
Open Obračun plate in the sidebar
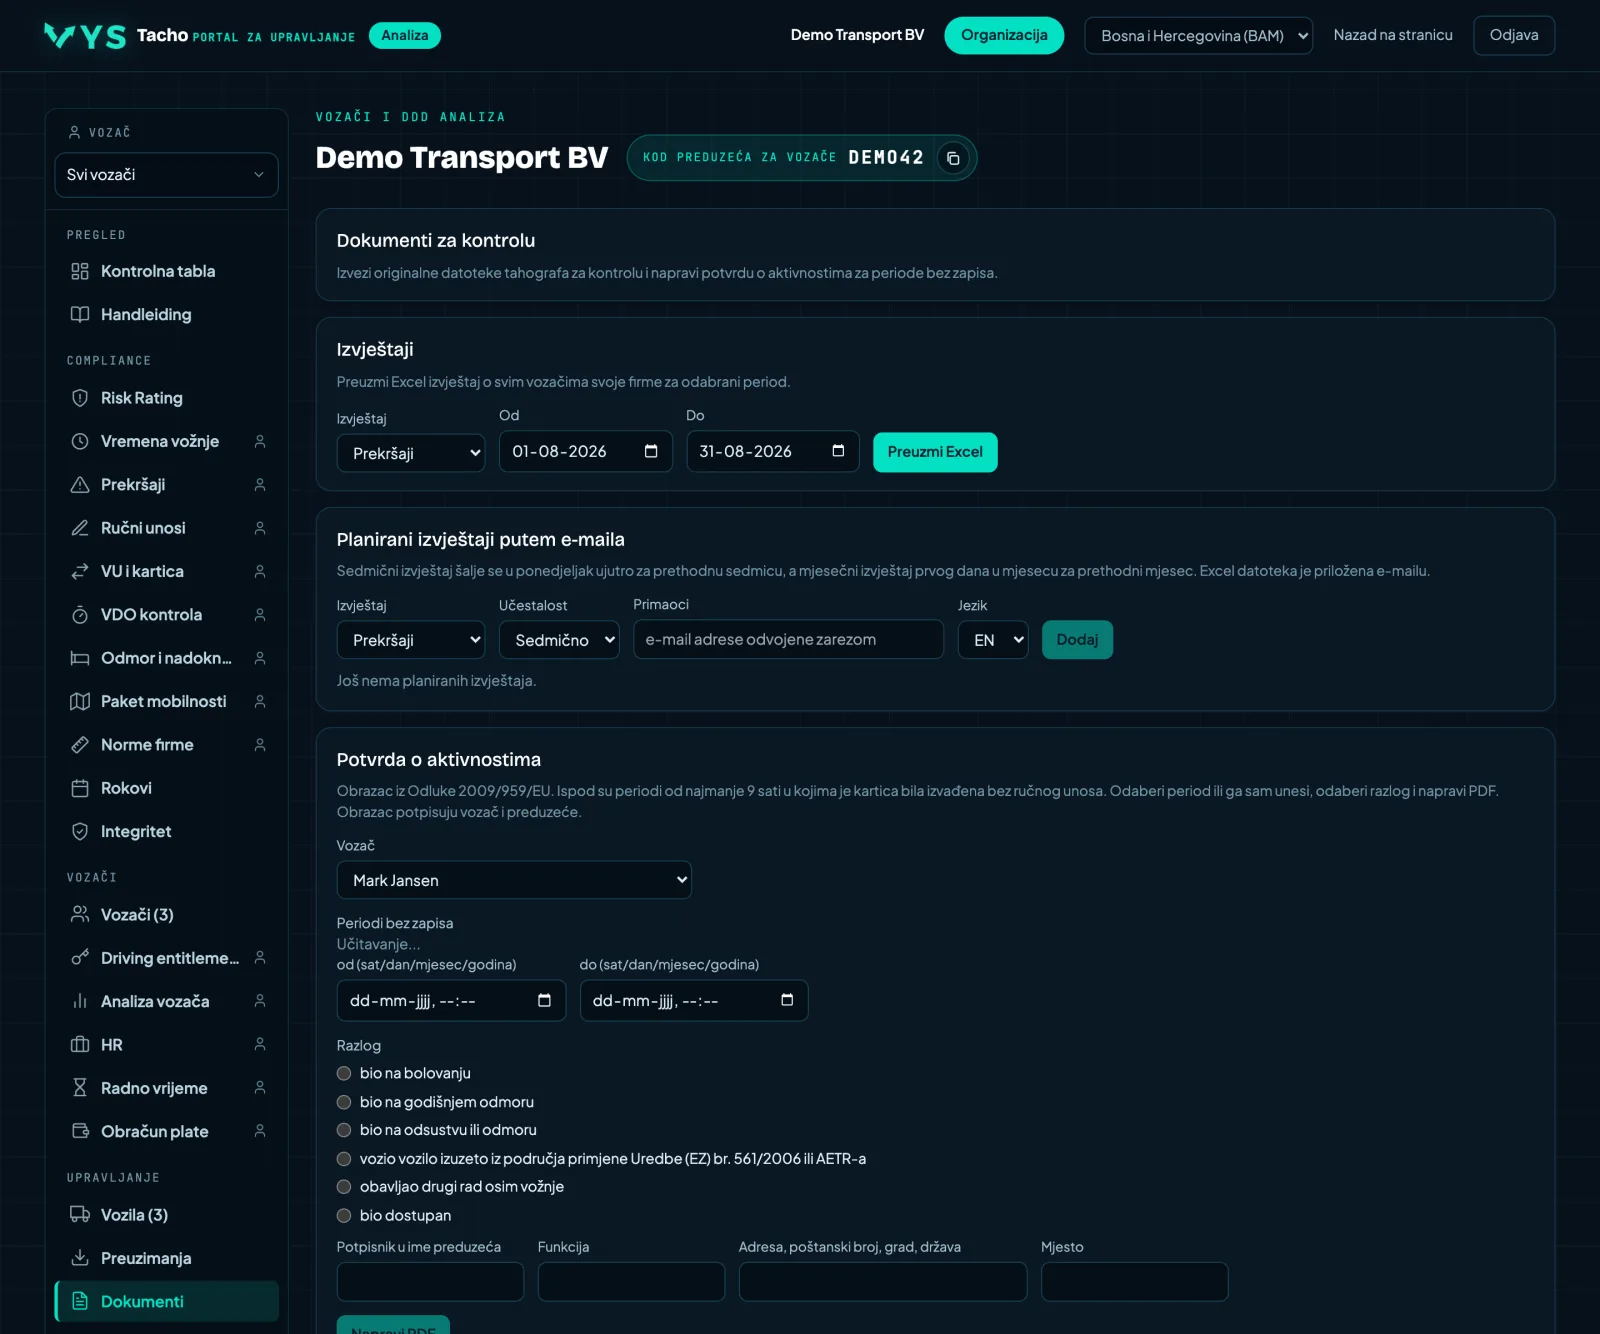[166, 1131]
